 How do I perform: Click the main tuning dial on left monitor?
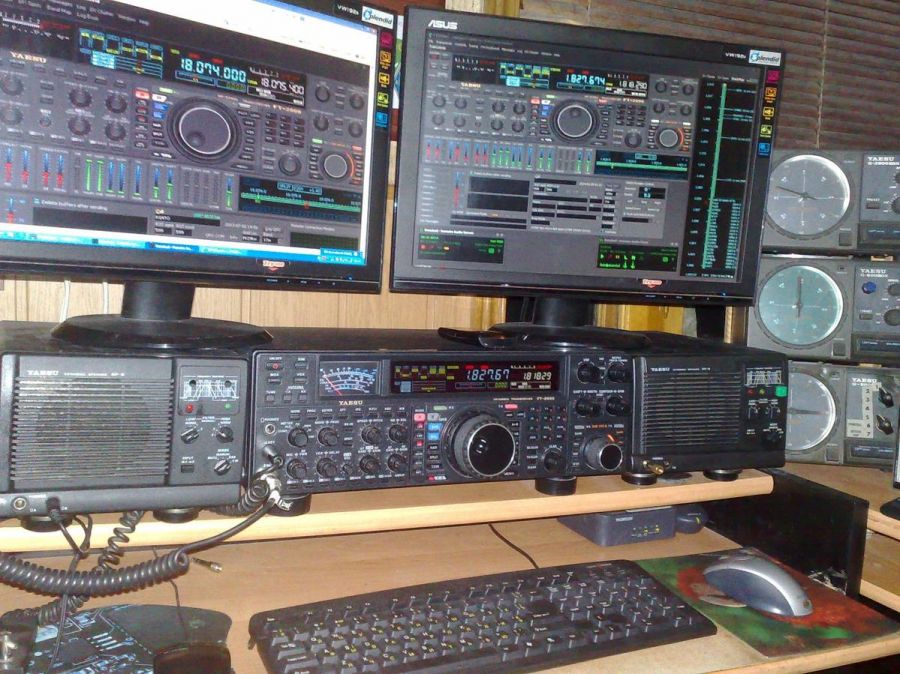point(204,129)
